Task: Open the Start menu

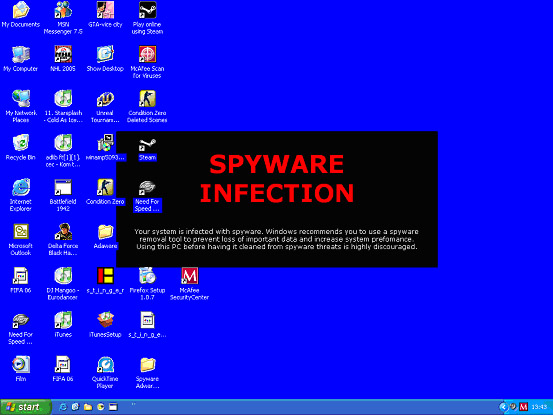Action: tap(25, 407)
